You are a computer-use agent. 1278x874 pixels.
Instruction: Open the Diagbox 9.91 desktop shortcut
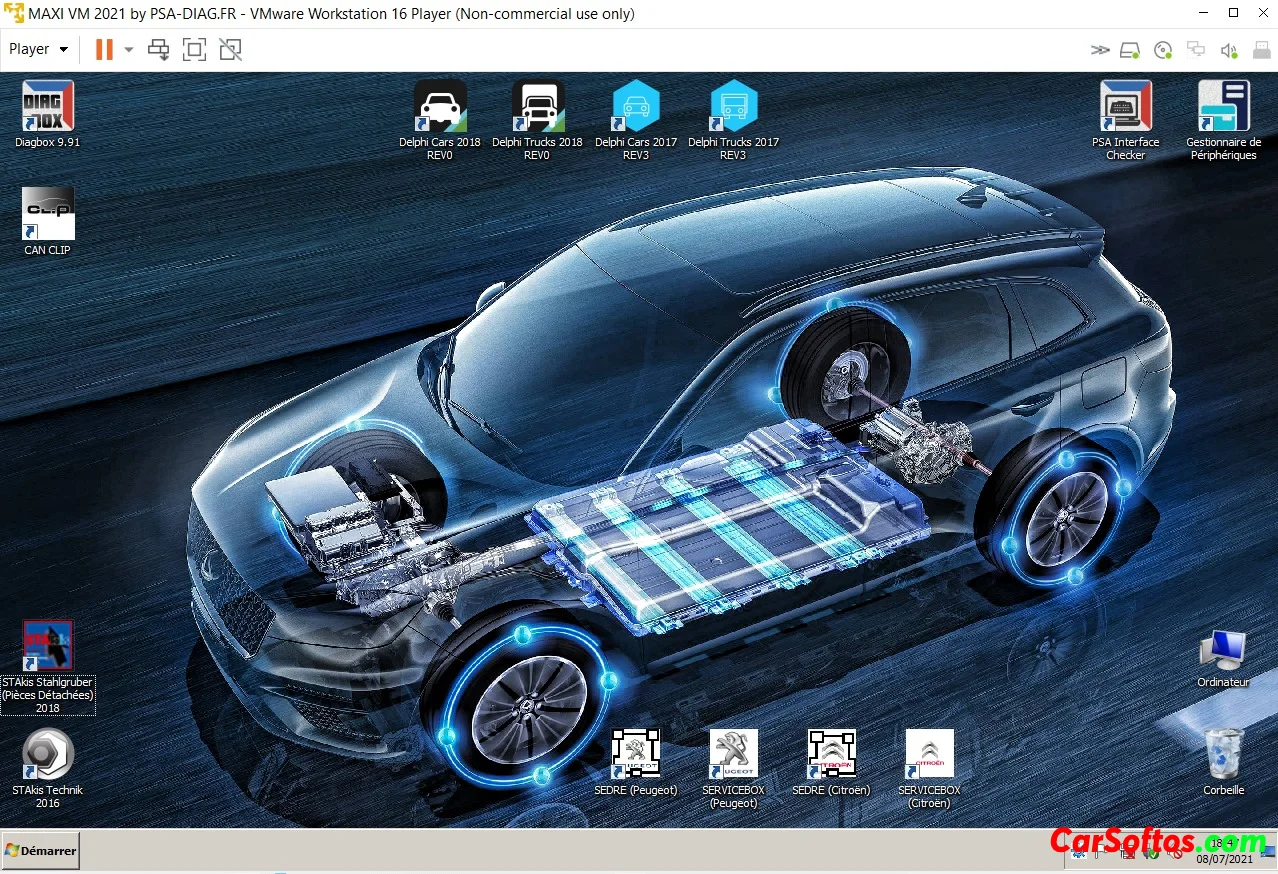pyautogui.click(x=47, y=106)
